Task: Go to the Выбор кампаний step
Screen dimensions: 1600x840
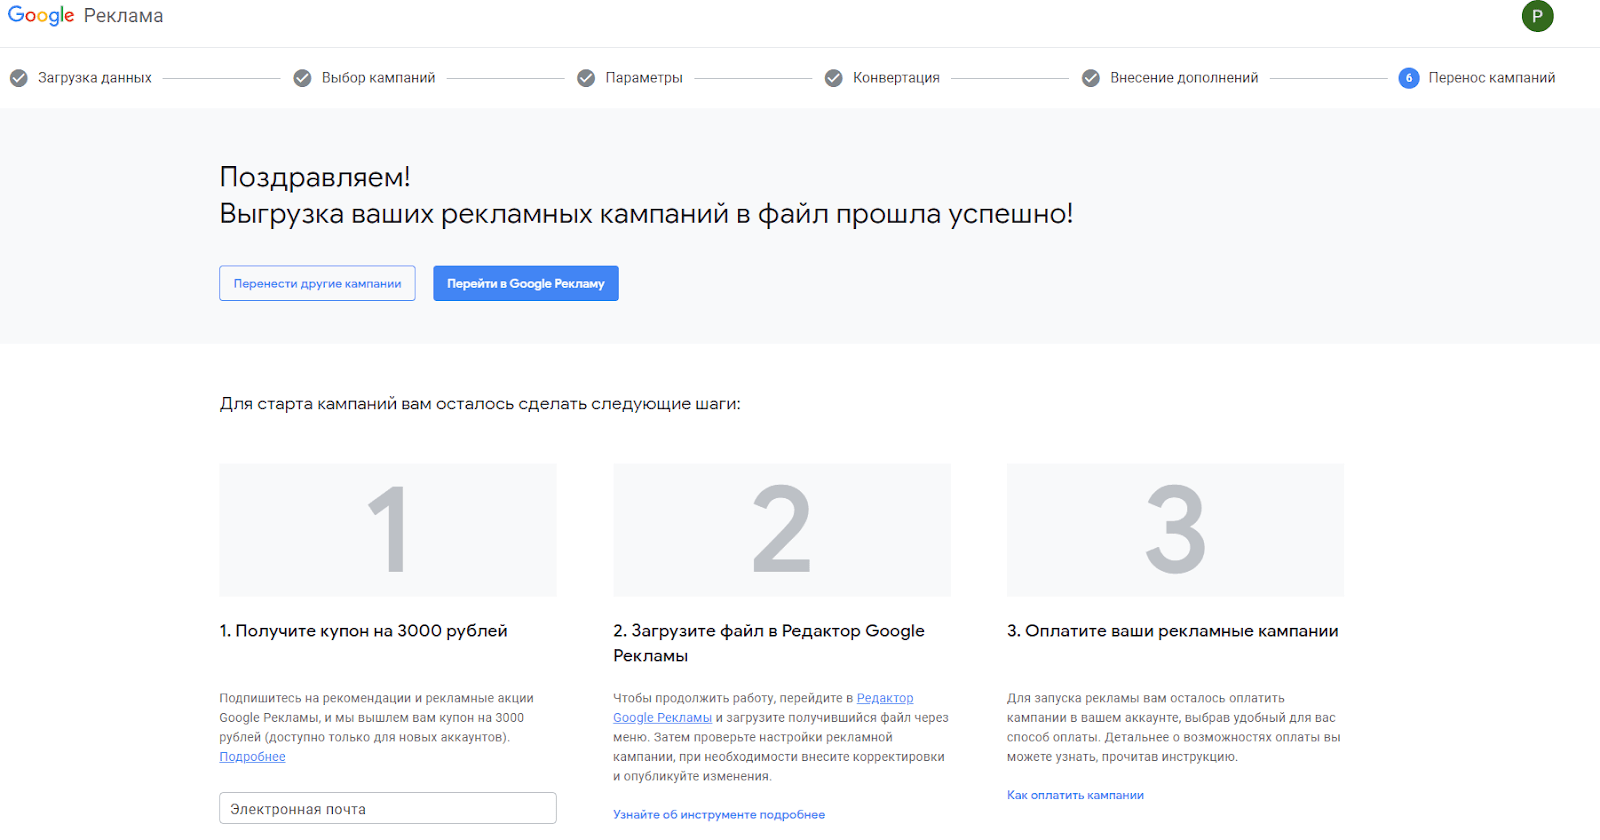Action: tap(378, 78)
